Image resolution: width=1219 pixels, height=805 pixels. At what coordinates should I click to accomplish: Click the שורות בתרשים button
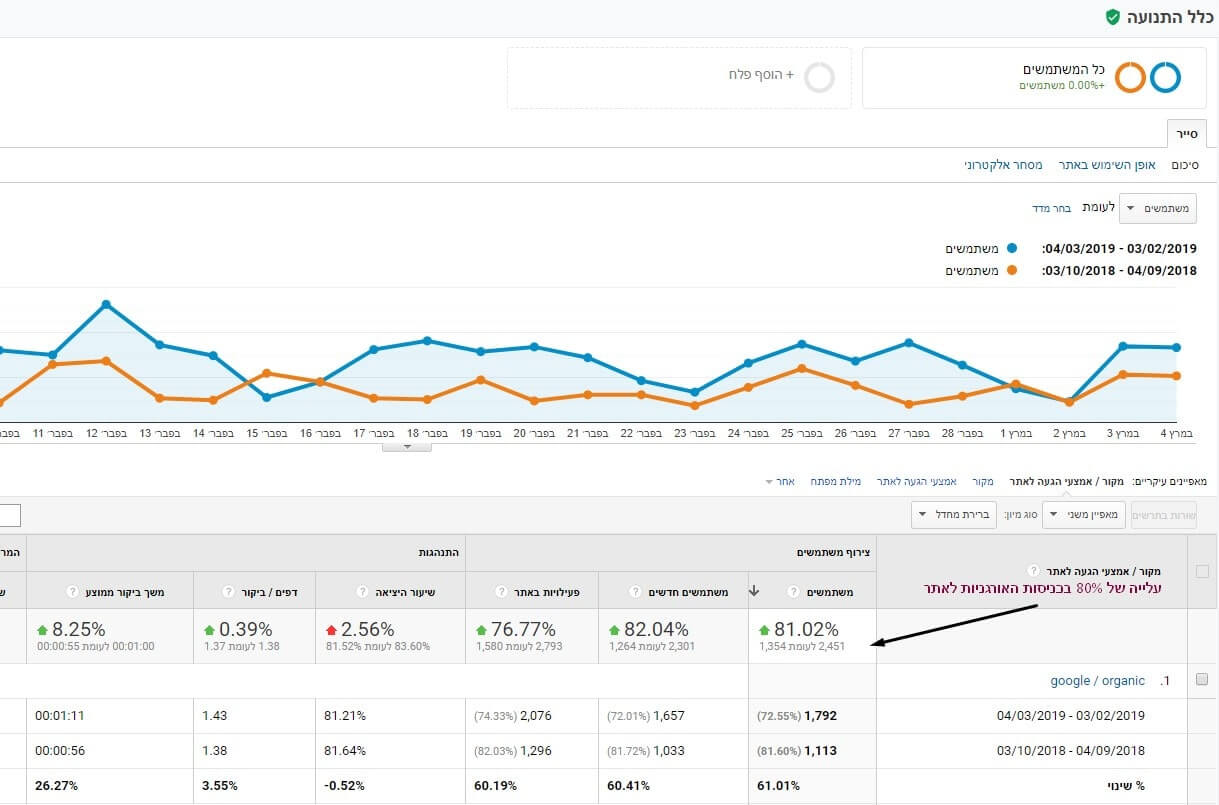pos(1163,515)
